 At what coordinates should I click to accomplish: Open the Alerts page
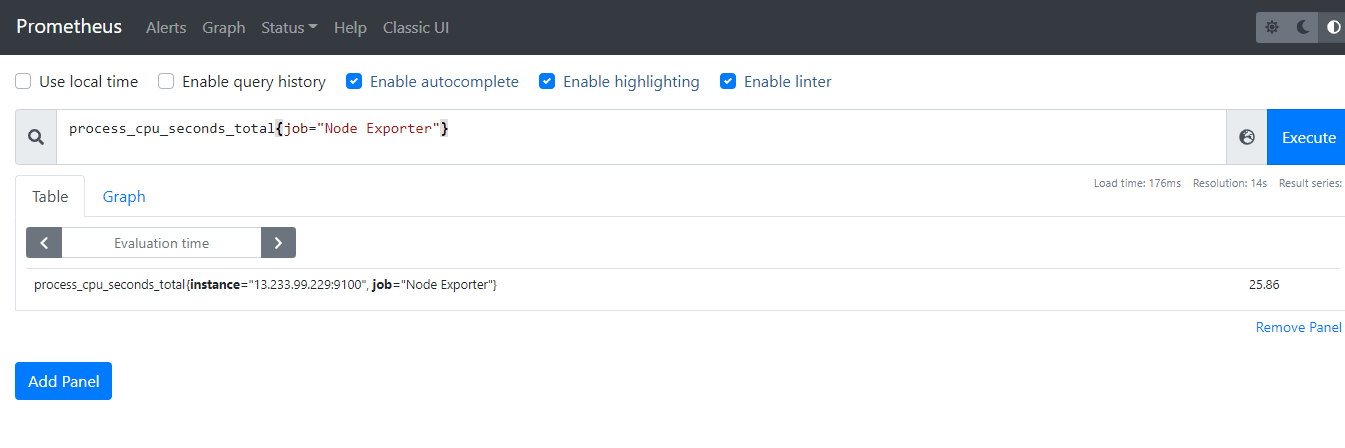click(x=166, y=28)
